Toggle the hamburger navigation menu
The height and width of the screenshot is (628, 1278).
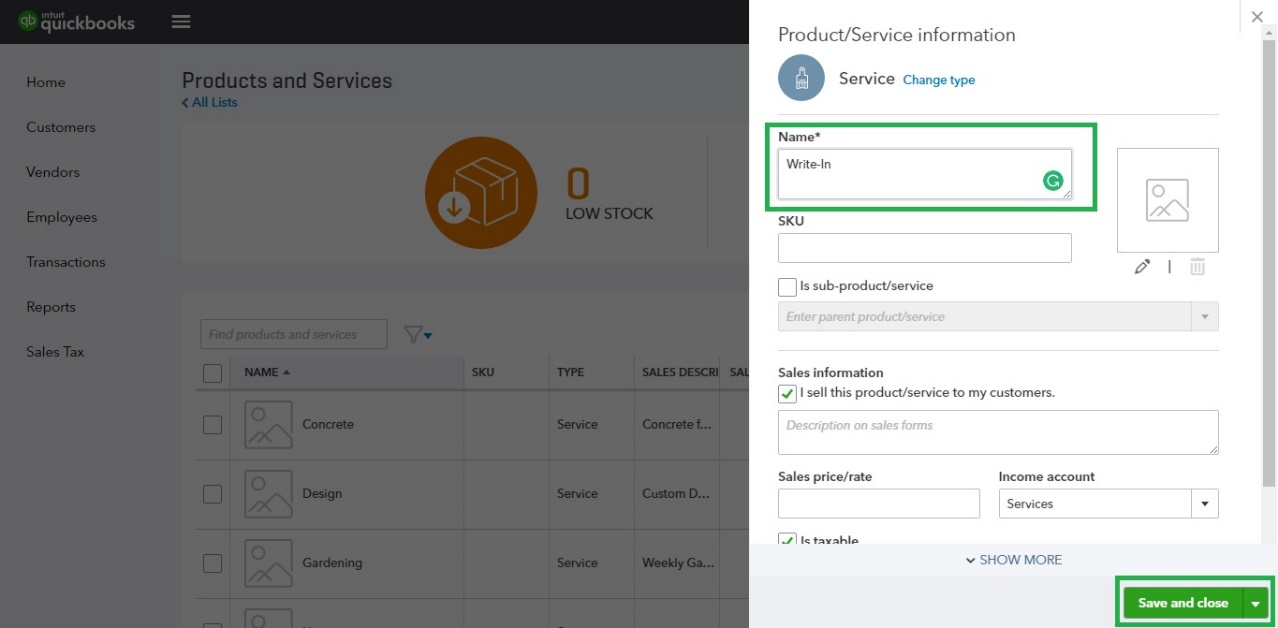pyautogui.click(x=181, y=21)
